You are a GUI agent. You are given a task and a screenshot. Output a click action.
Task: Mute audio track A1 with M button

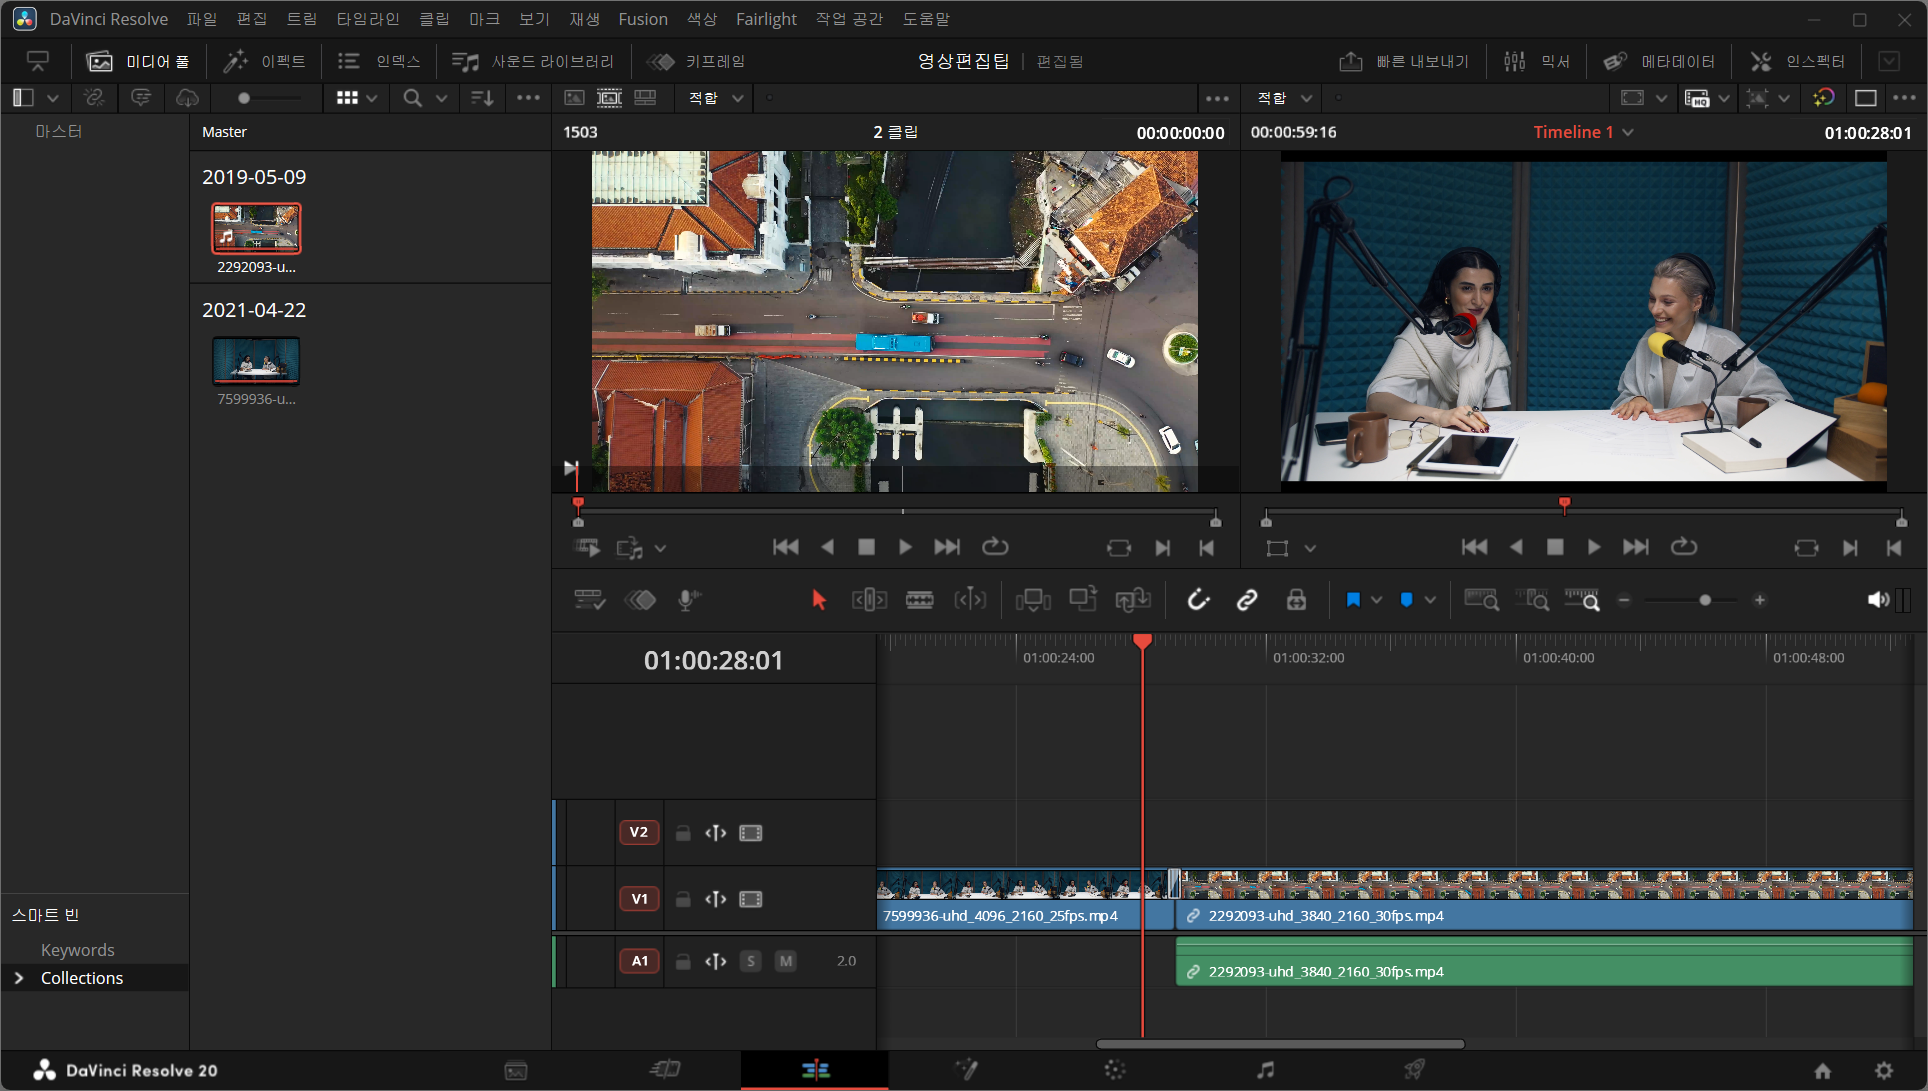(786, 961)
